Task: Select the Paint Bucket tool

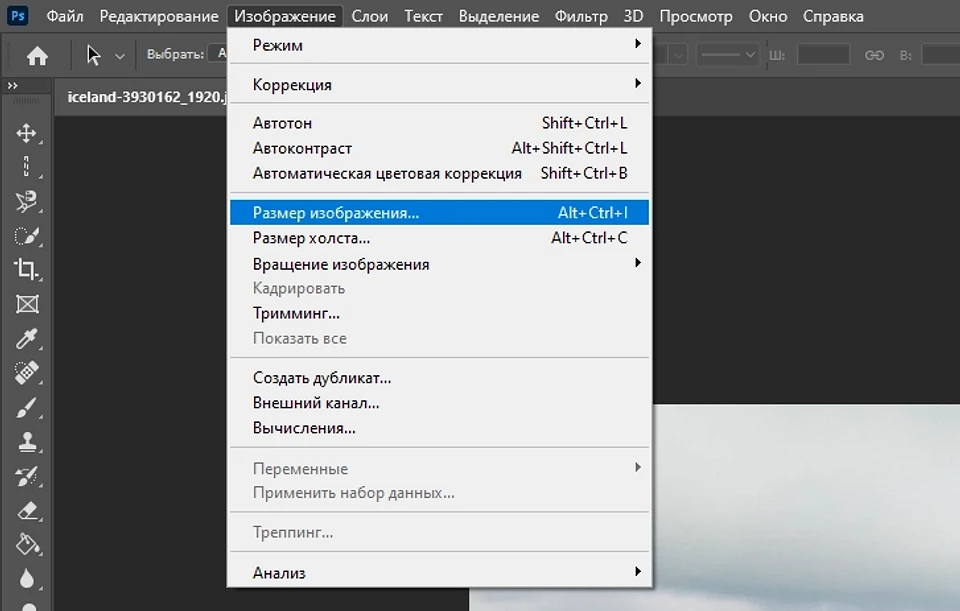Action: tap(27, 544)
